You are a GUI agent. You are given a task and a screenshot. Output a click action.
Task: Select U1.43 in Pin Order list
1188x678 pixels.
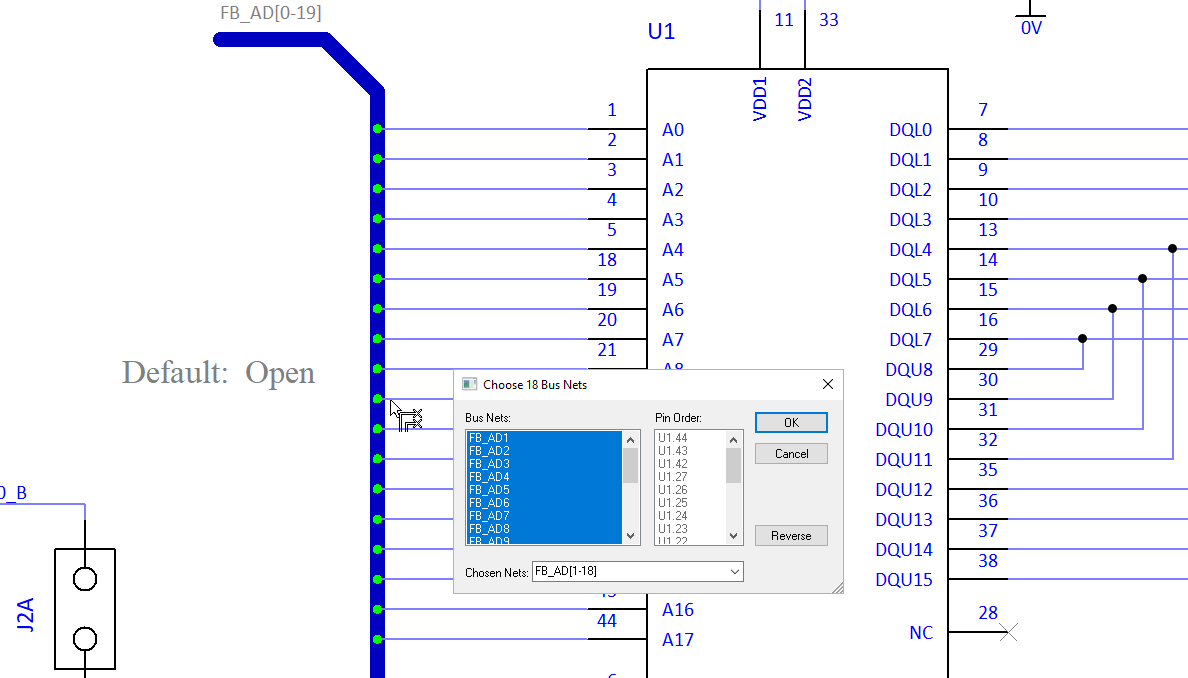(x=689, y=451)
